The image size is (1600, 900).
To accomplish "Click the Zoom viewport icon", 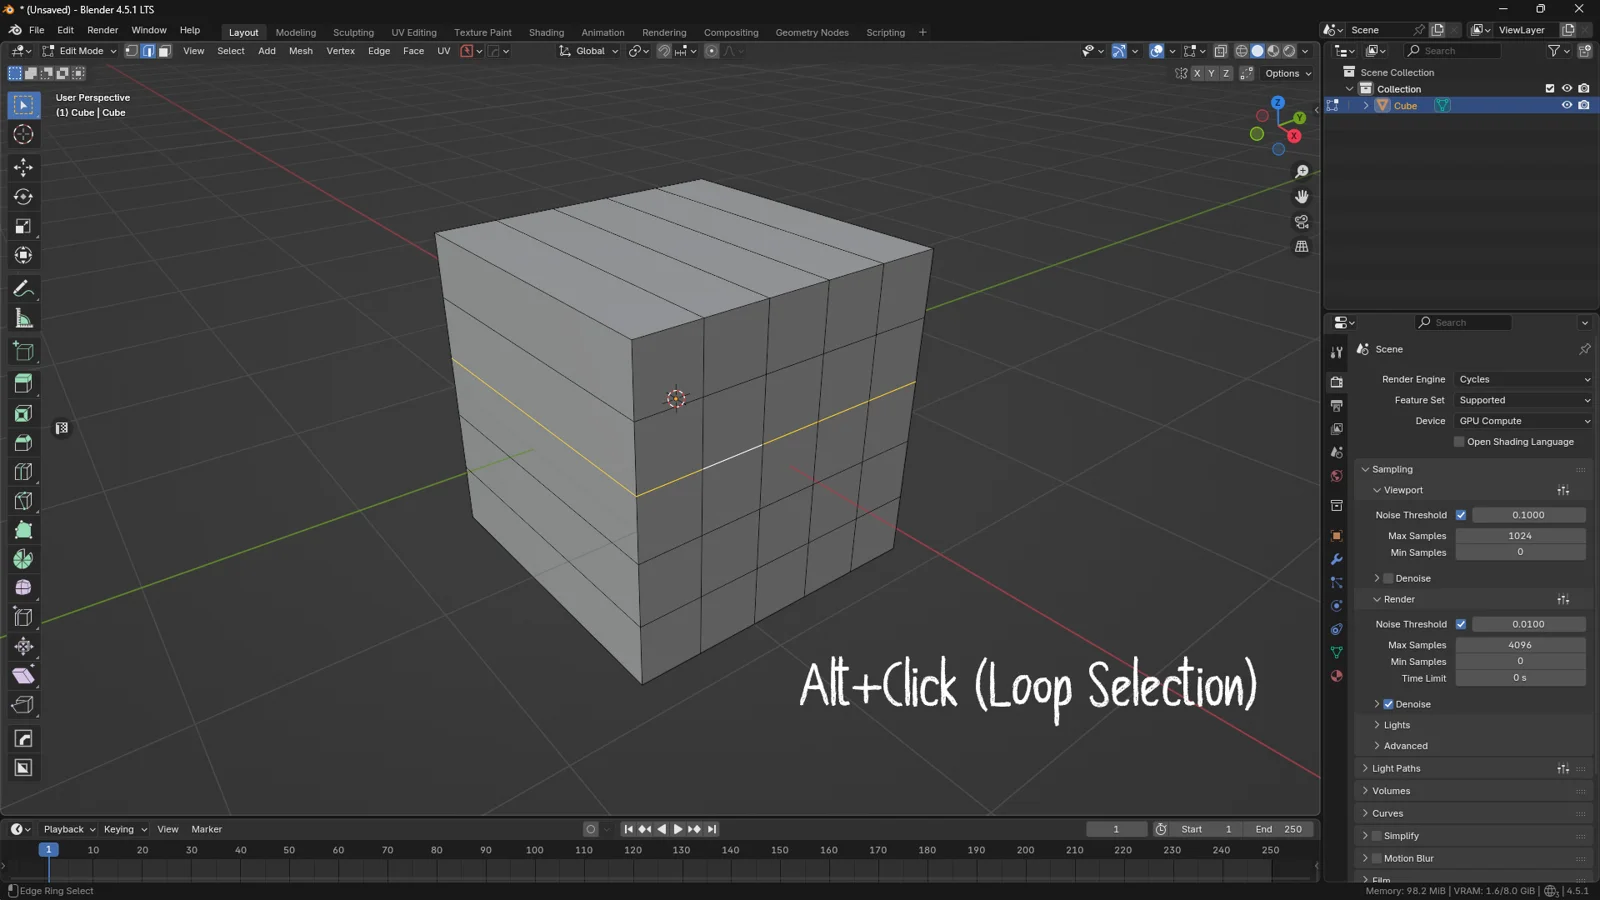I will (x=1301, y=172).
